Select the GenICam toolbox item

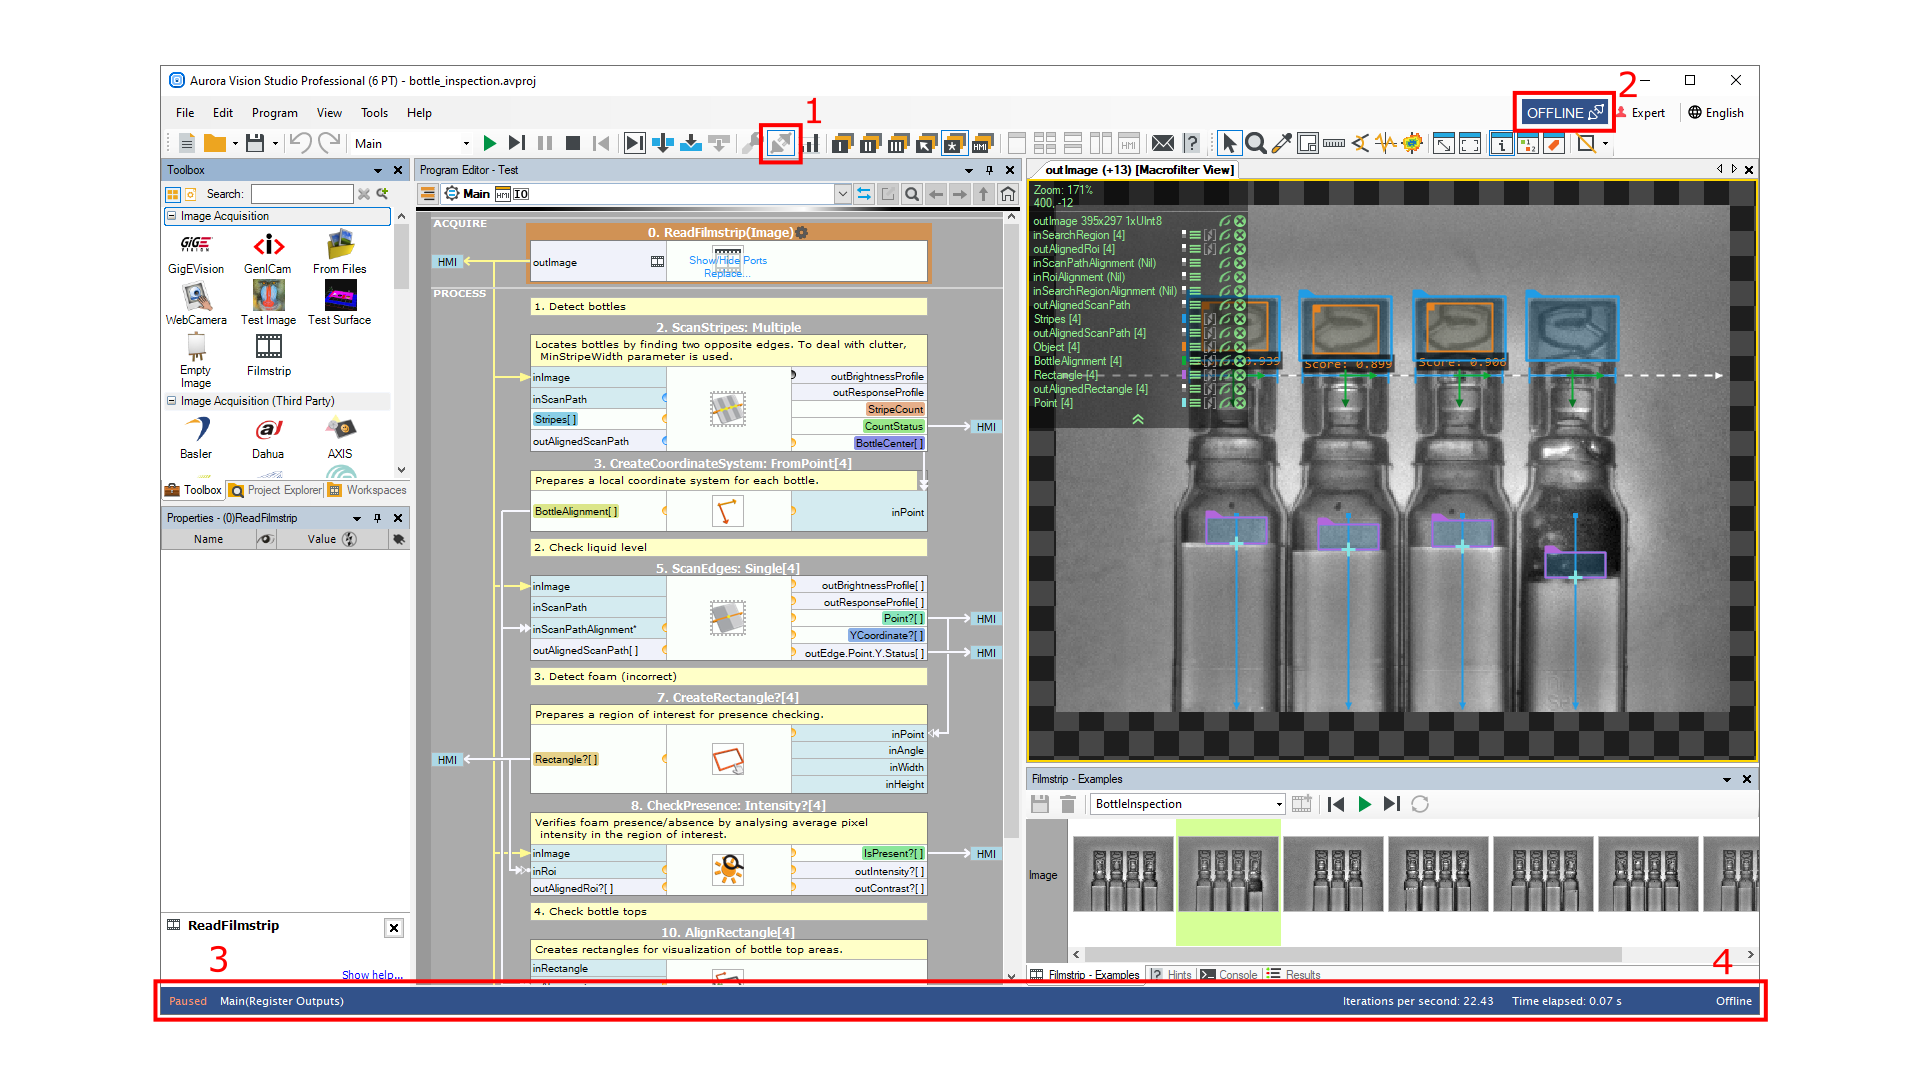click(268, 254)
